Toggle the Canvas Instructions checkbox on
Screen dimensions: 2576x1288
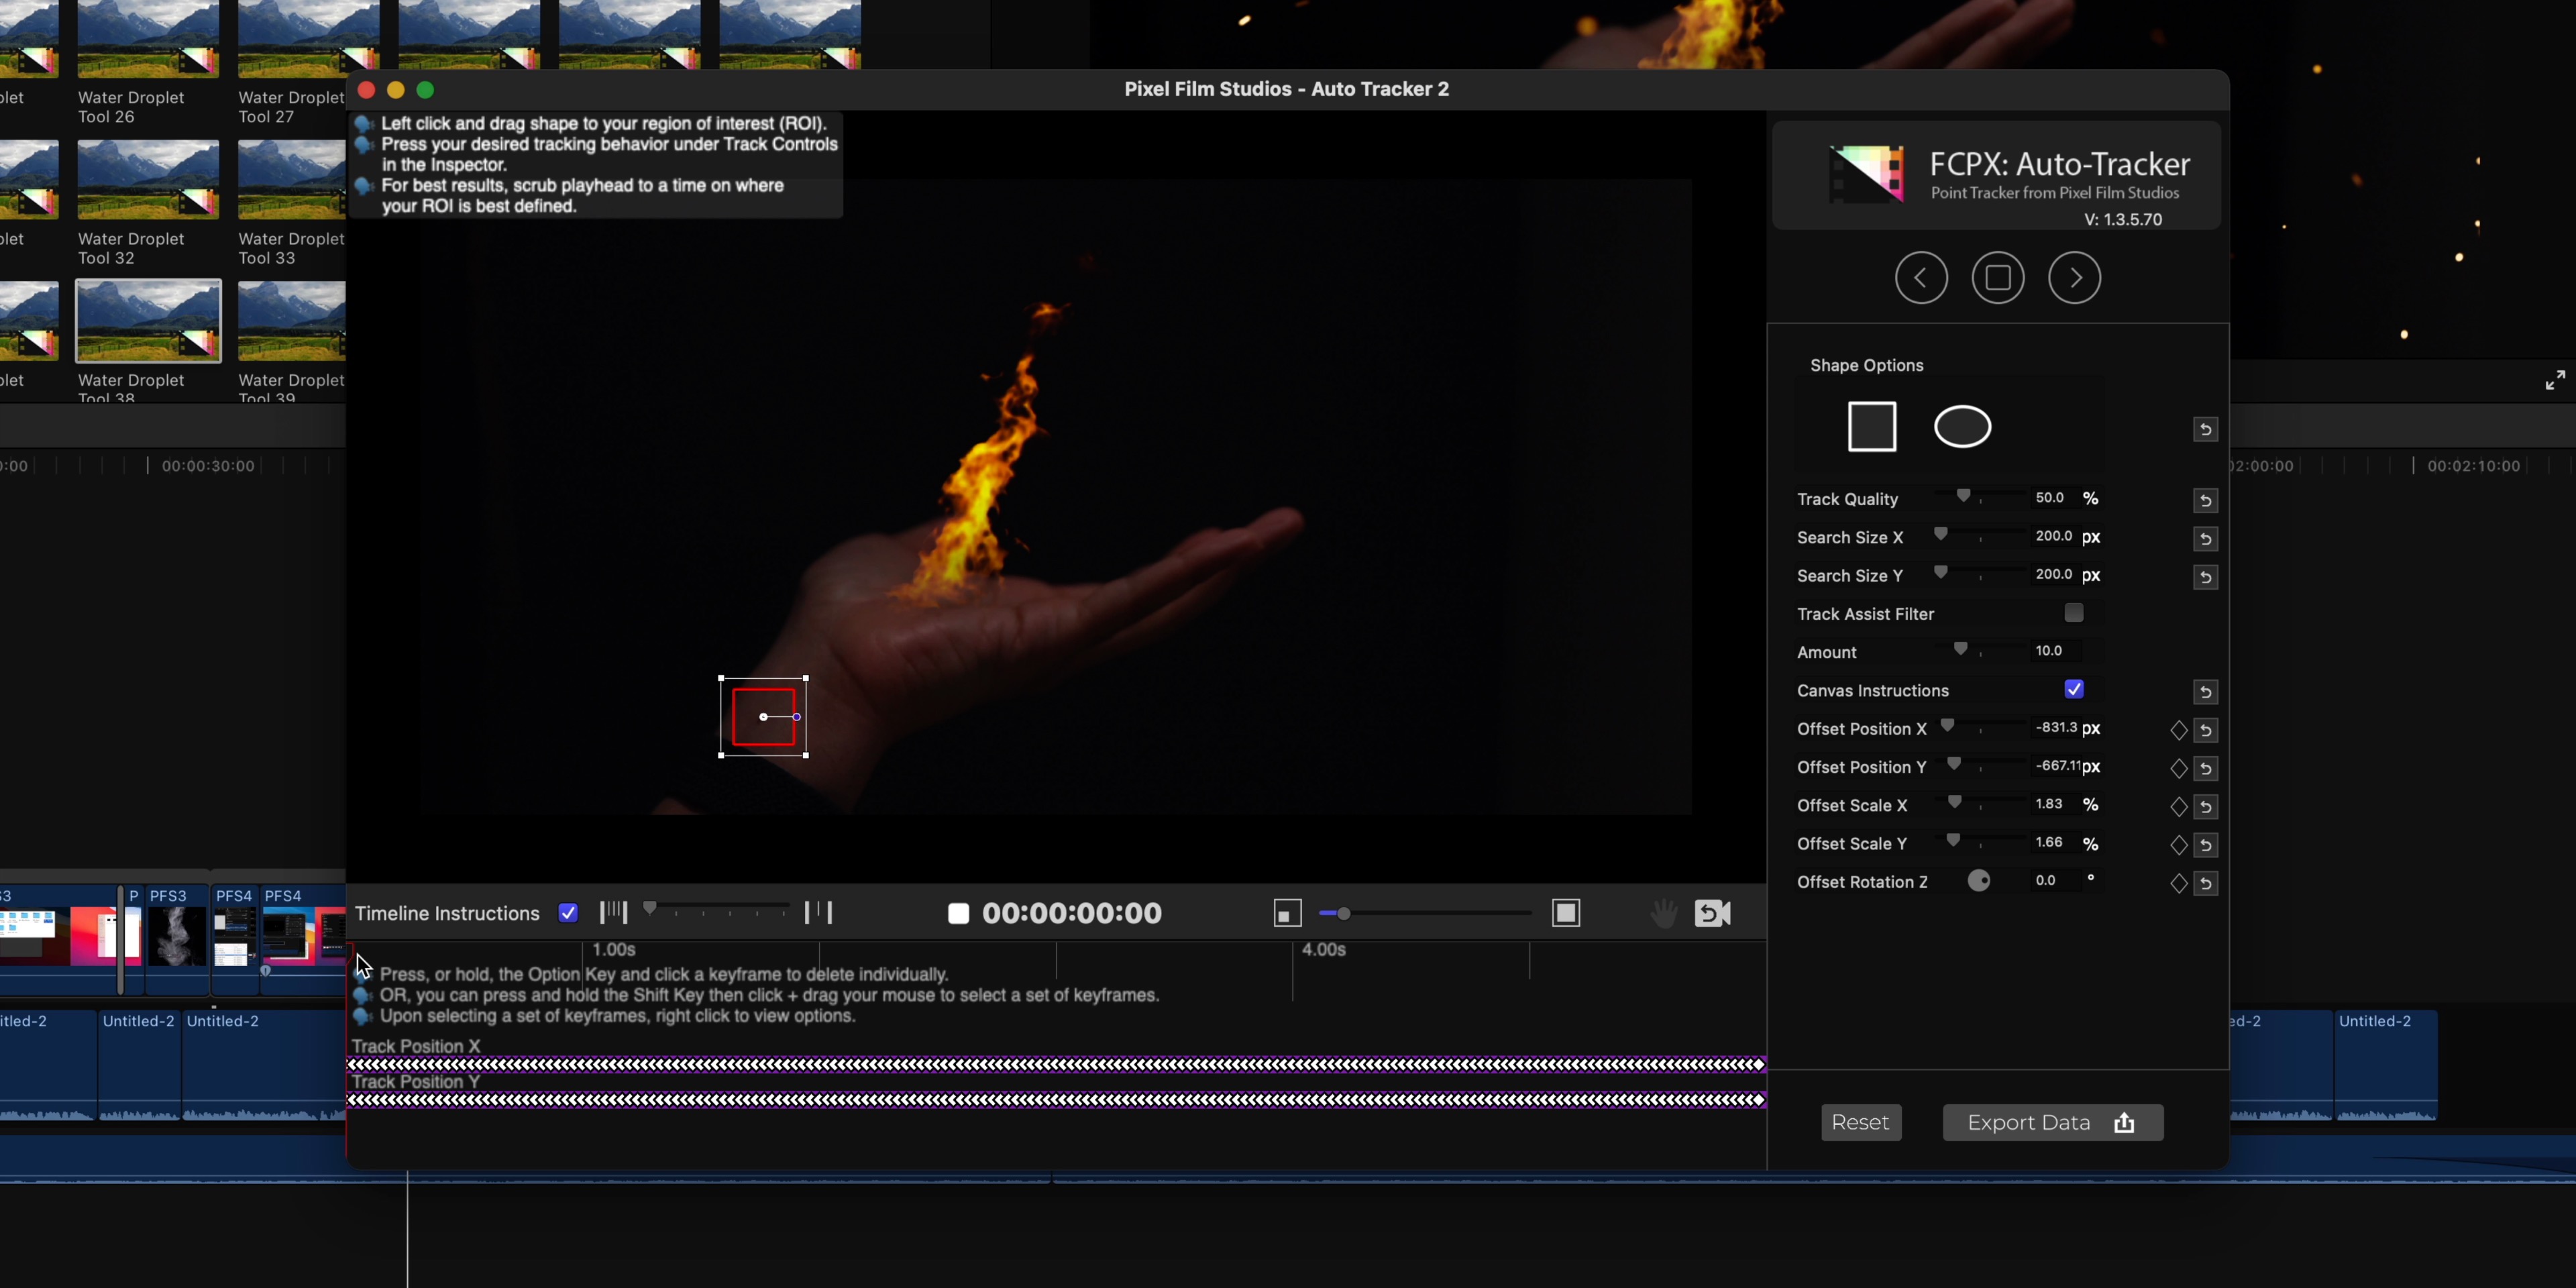coord(2074,688)
